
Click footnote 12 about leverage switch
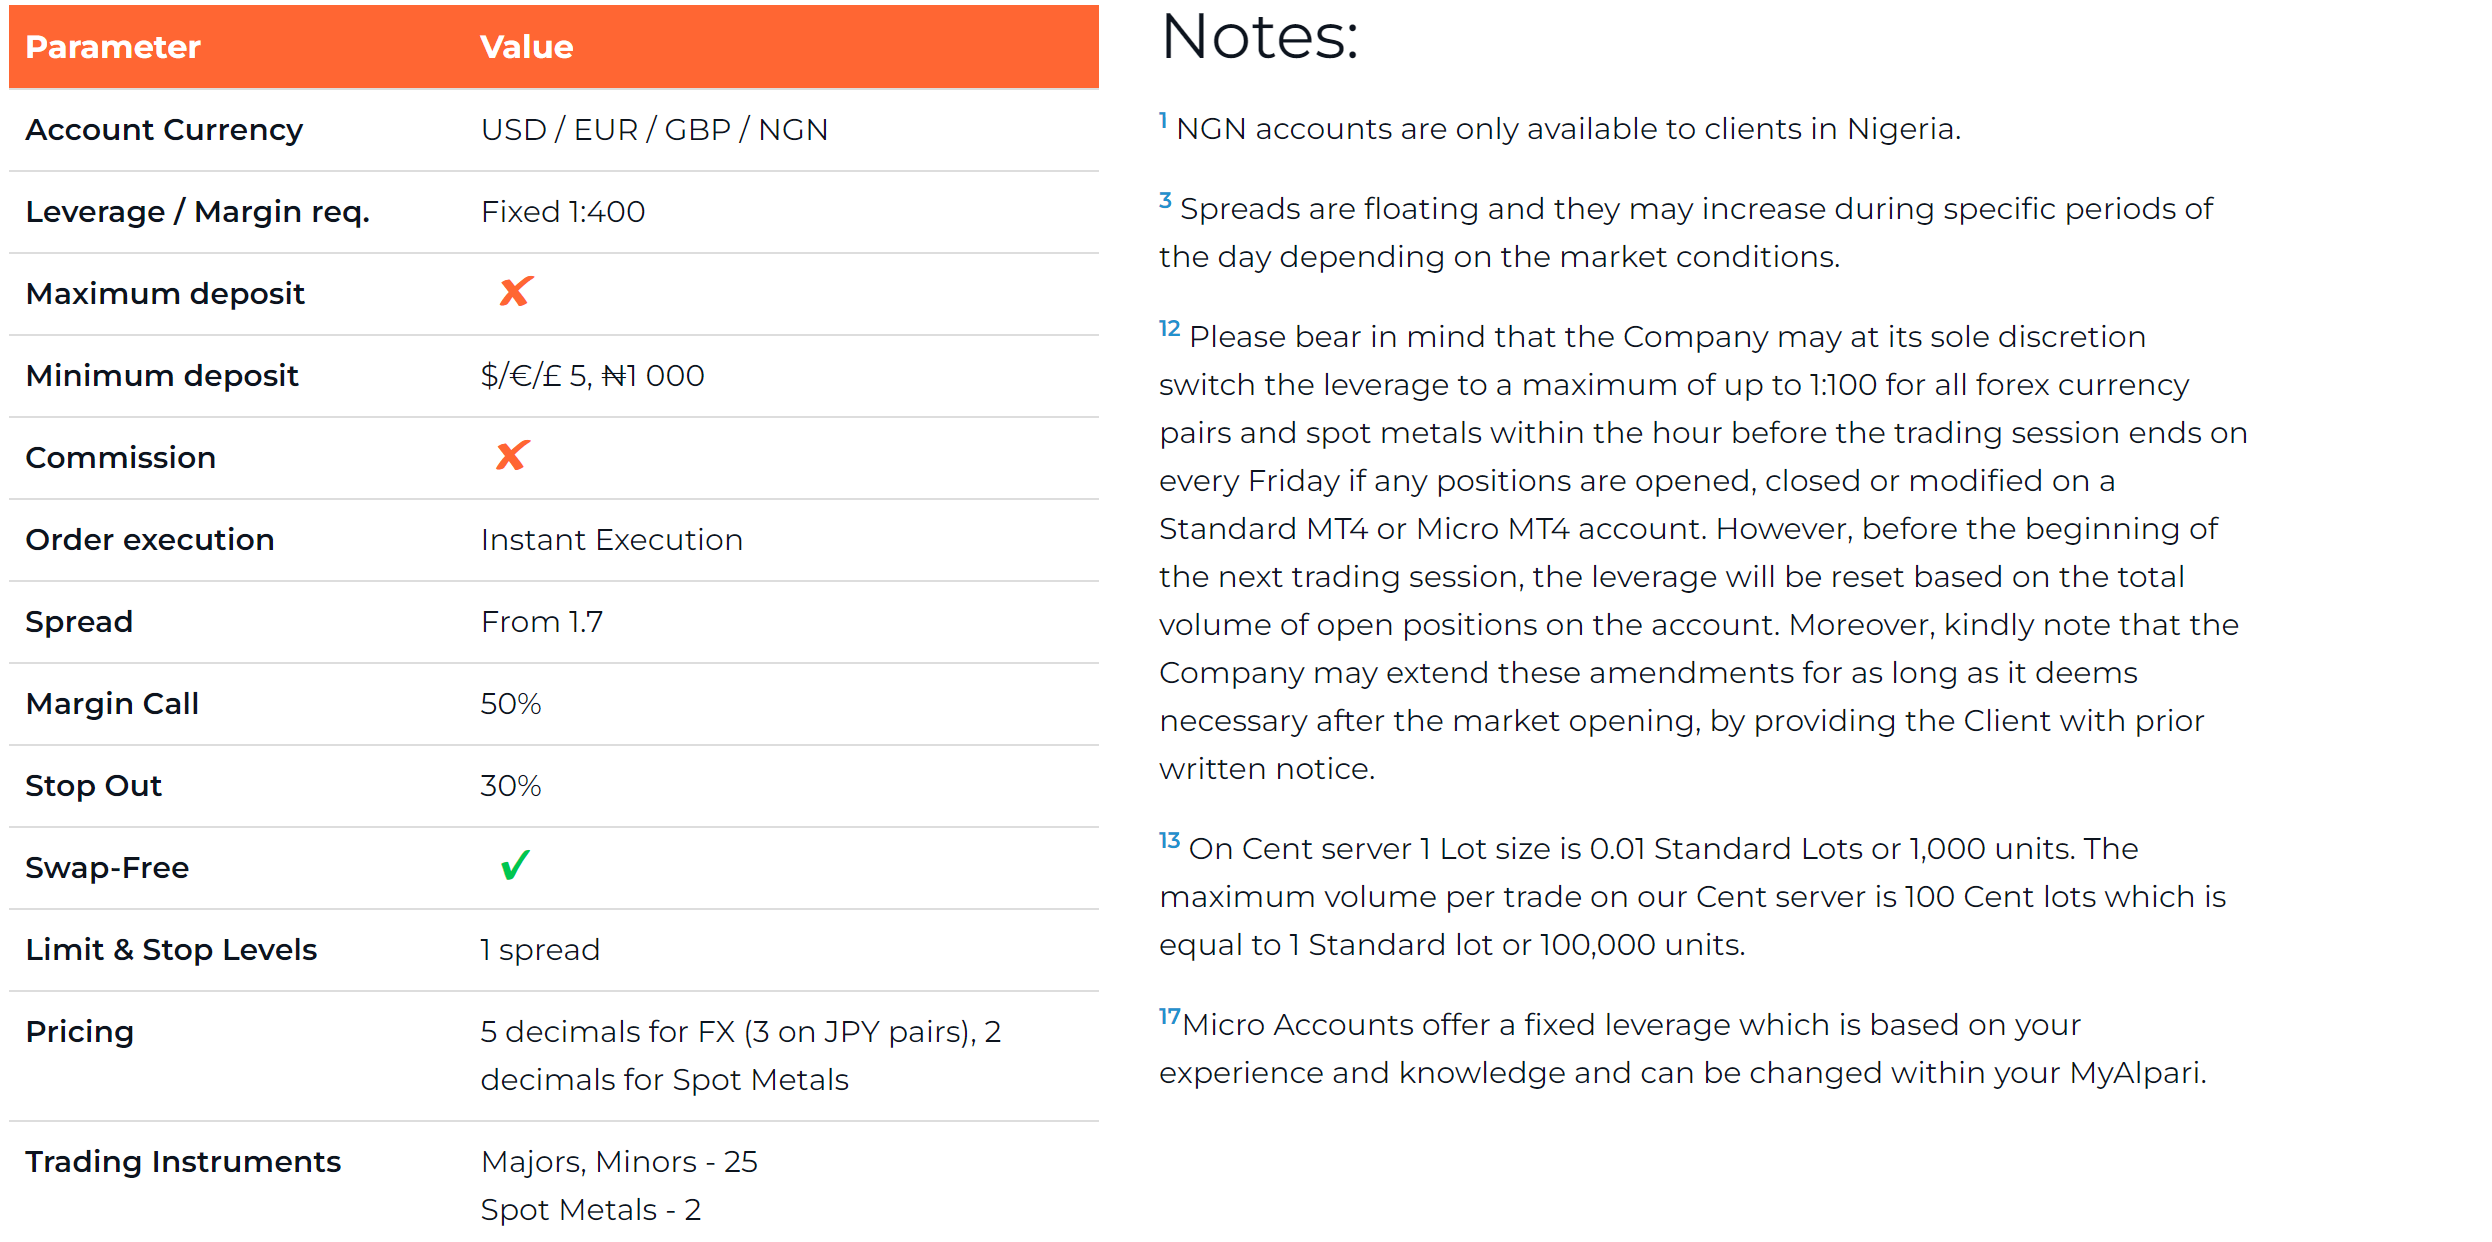tap(1169, 328)
